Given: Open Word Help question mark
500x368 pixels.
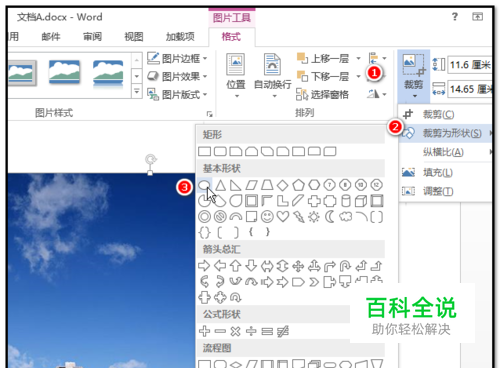Looking at the screenshot, I should coord(455,17).
